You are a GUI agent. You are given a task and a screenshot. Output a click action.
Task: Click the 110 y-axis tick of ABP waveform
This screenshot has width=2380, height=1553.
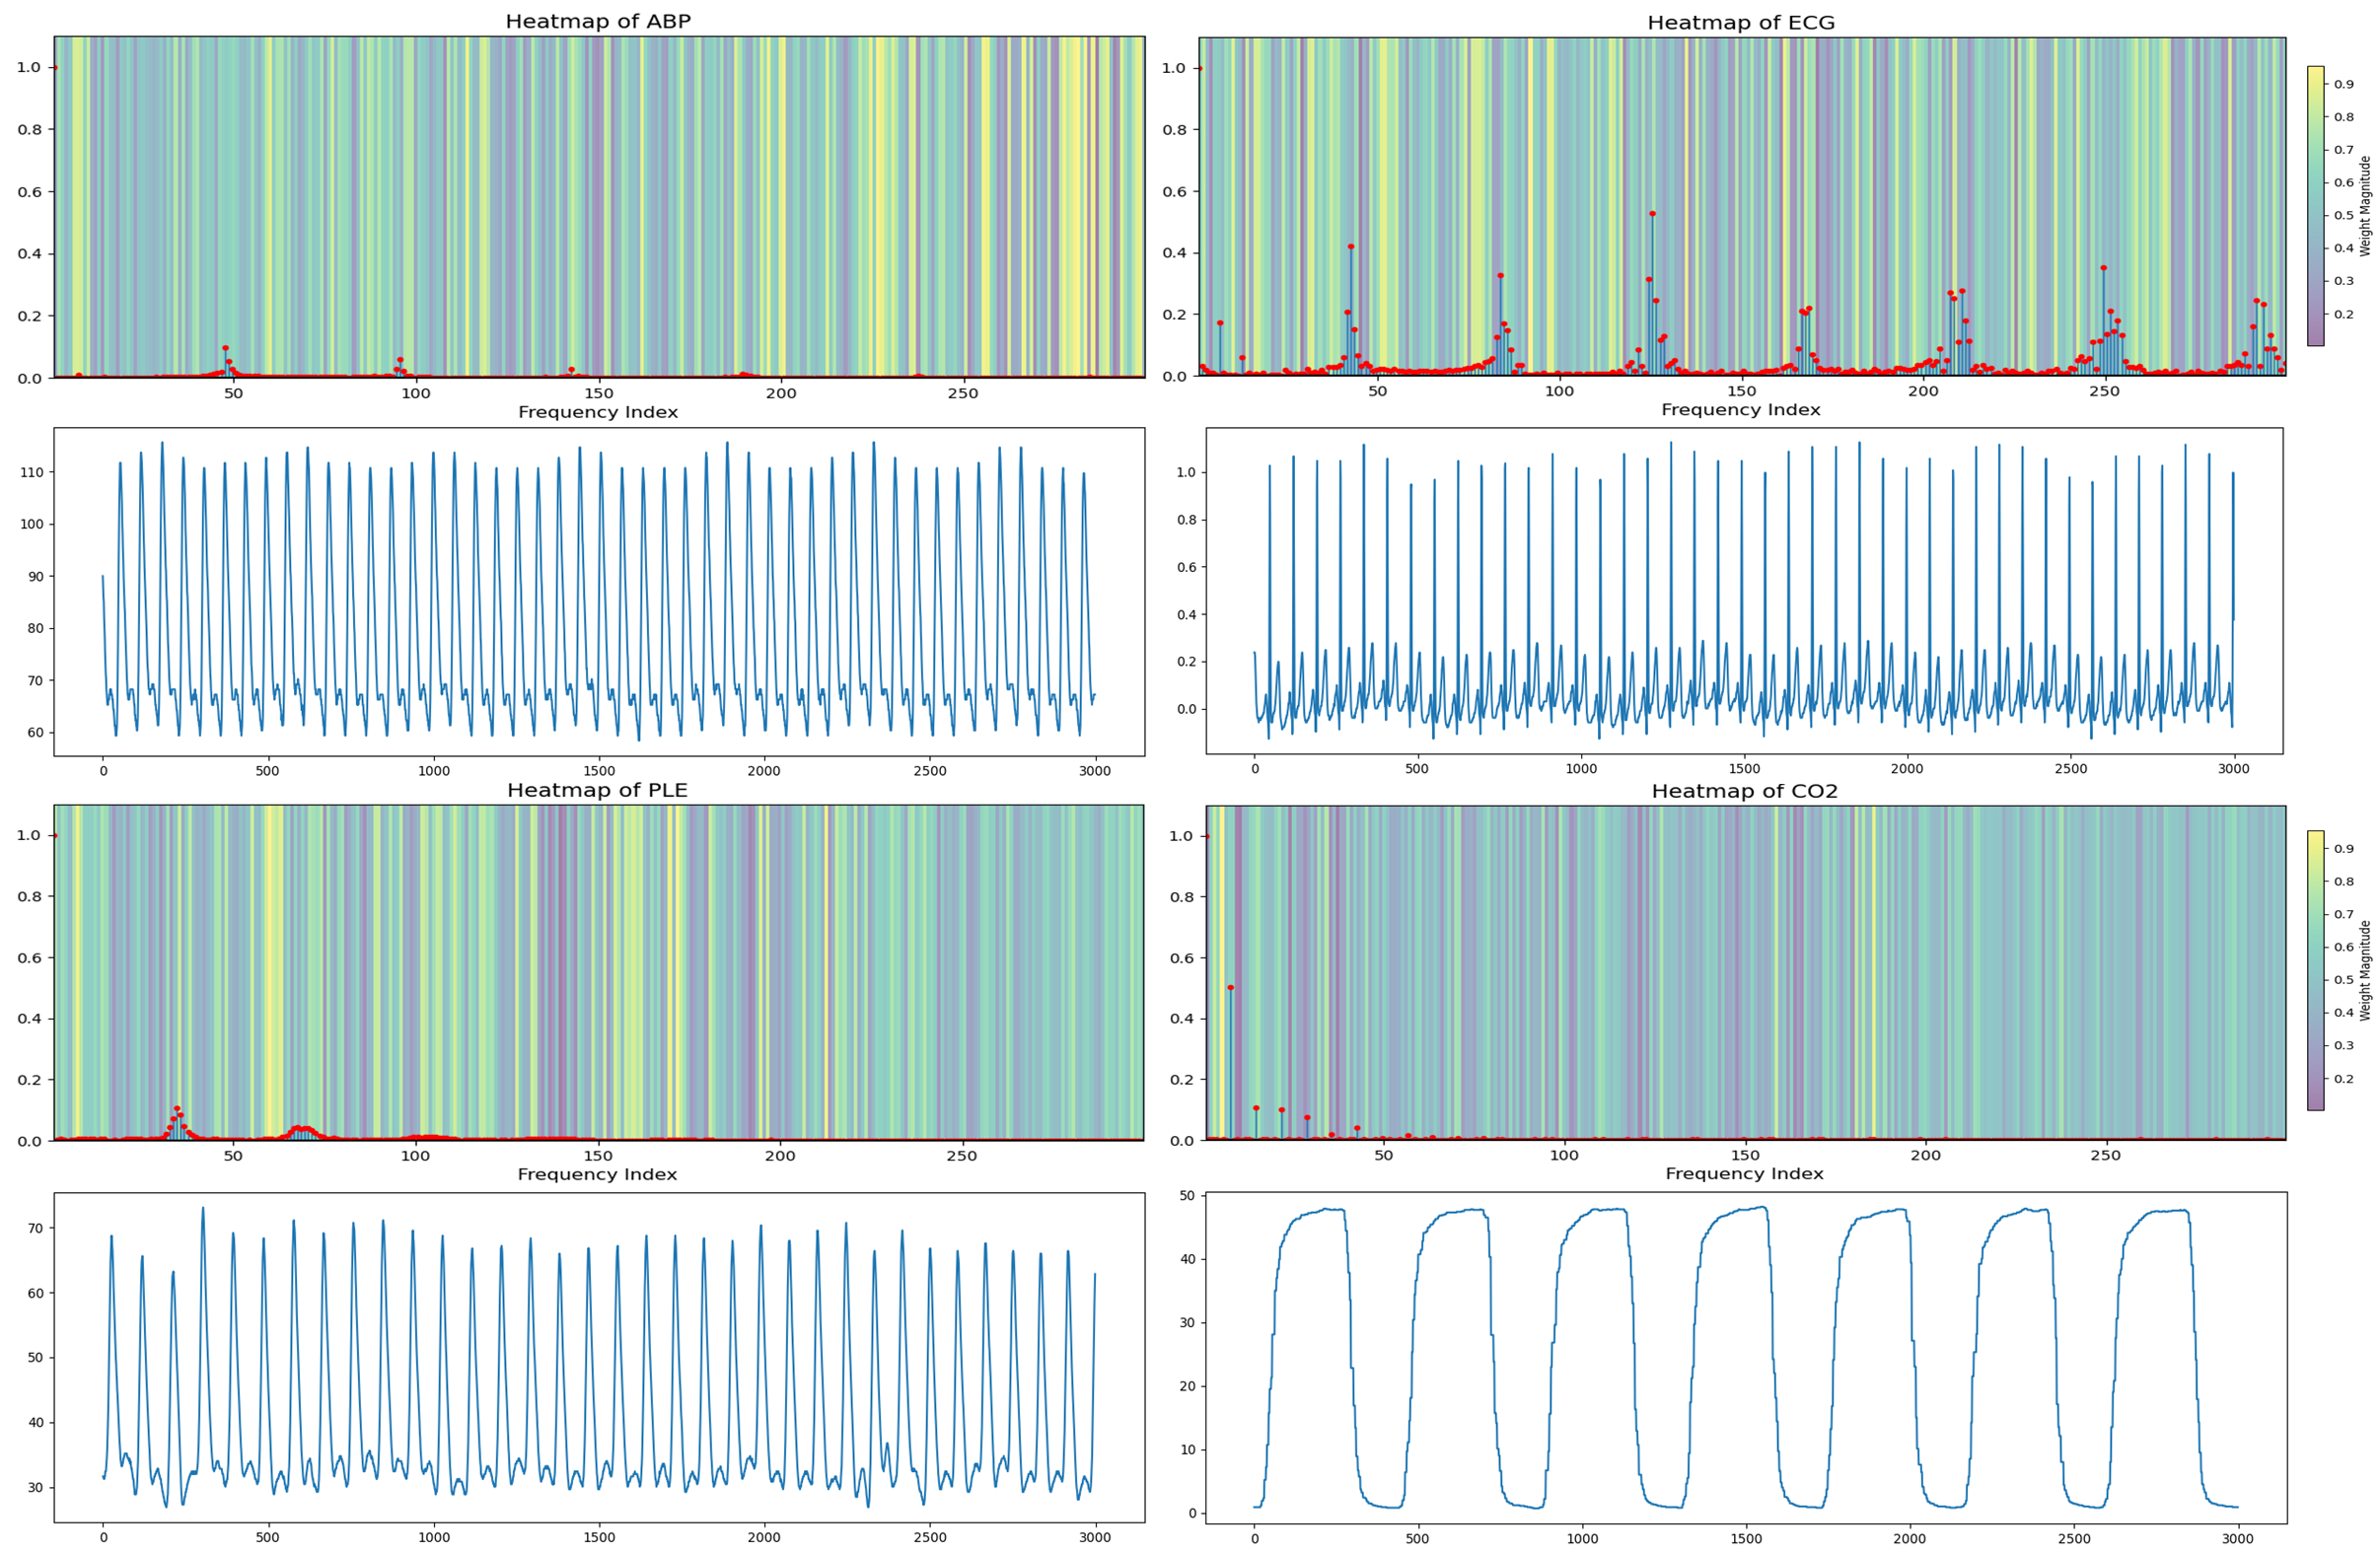[30, 472]
